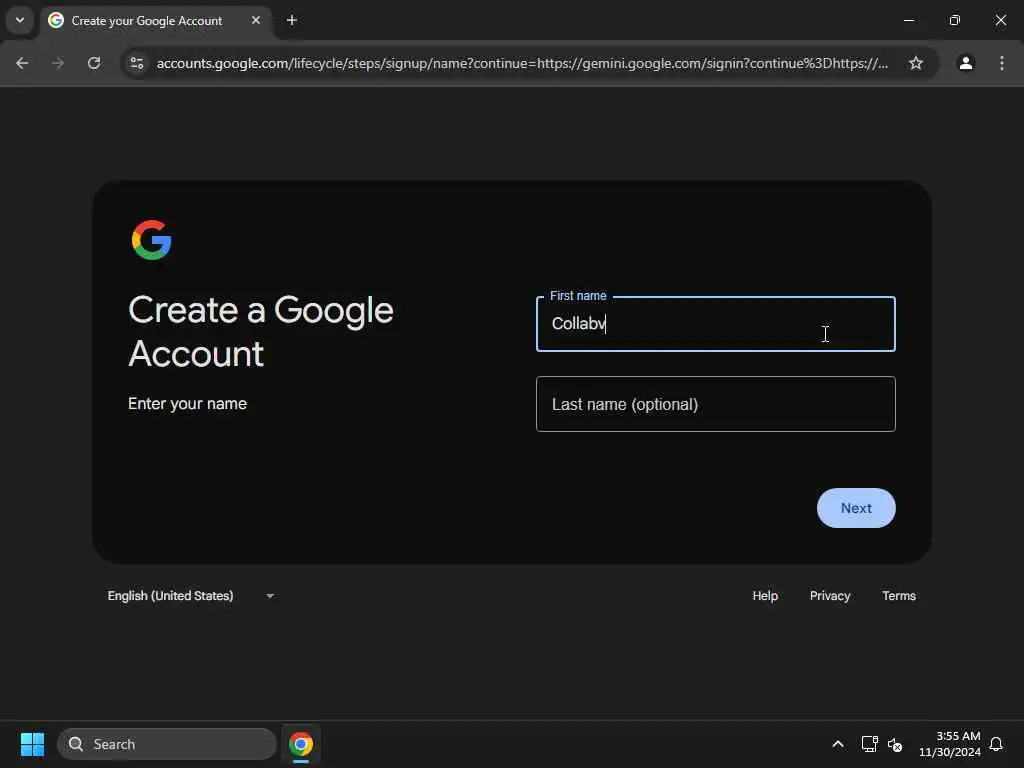Open the notifications bell icon
This screenshot has height=768, width=1024.
(x=996, y=744)
